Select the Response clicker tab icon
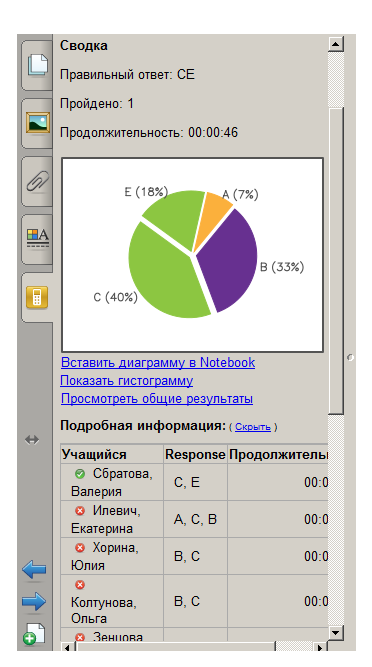This screenshot has height=667, width=372. tap(37, 296)
